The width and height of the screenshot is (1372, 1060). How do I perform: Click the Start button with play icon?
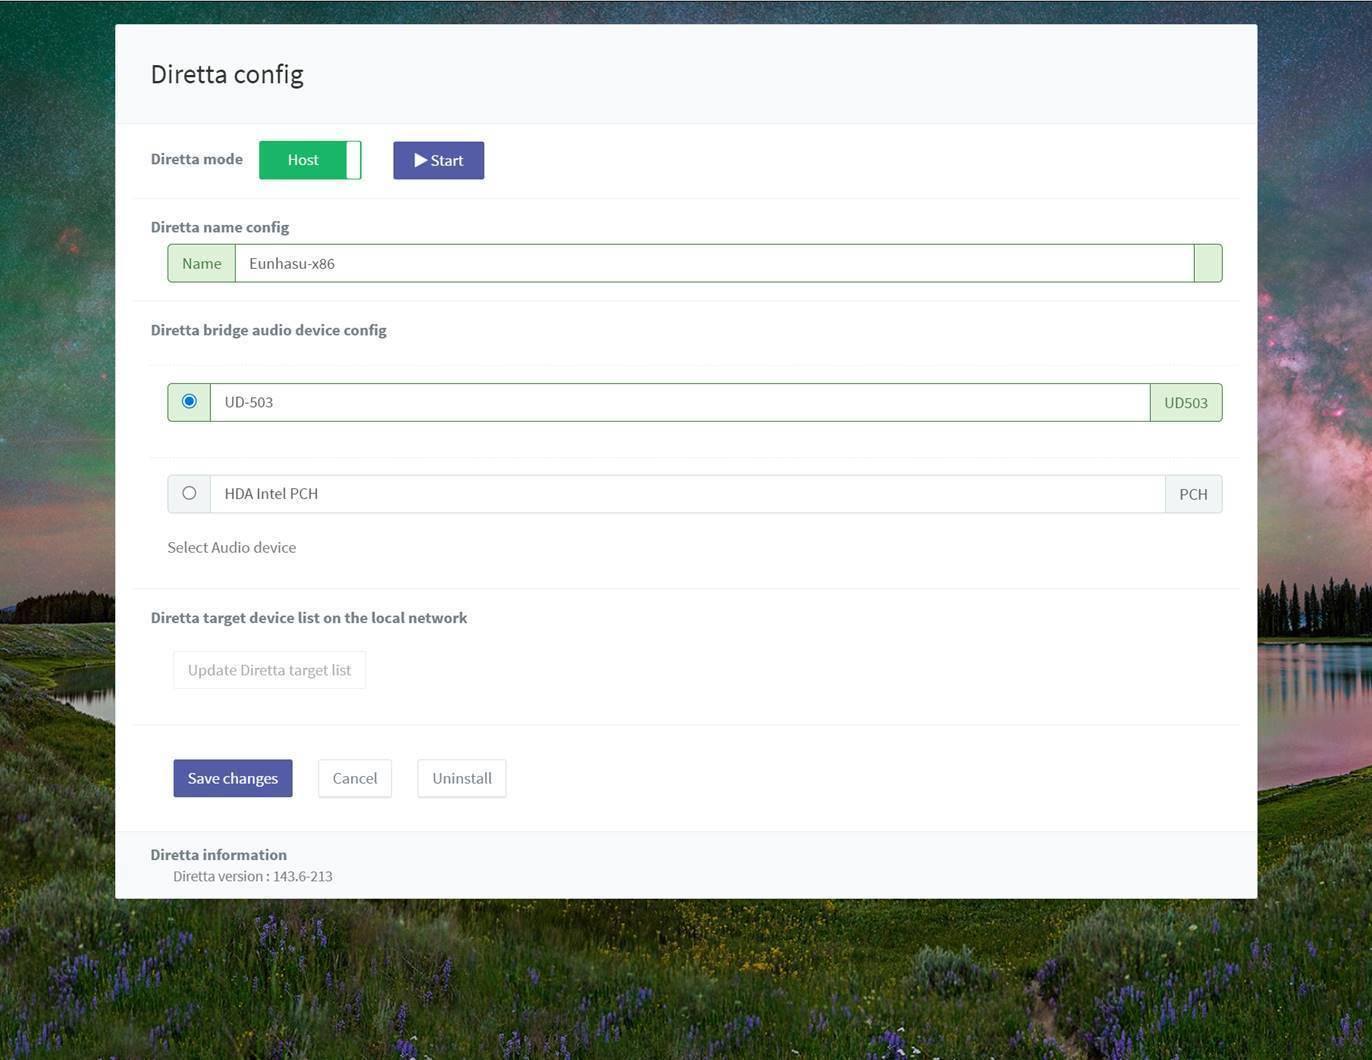(438, 160)
